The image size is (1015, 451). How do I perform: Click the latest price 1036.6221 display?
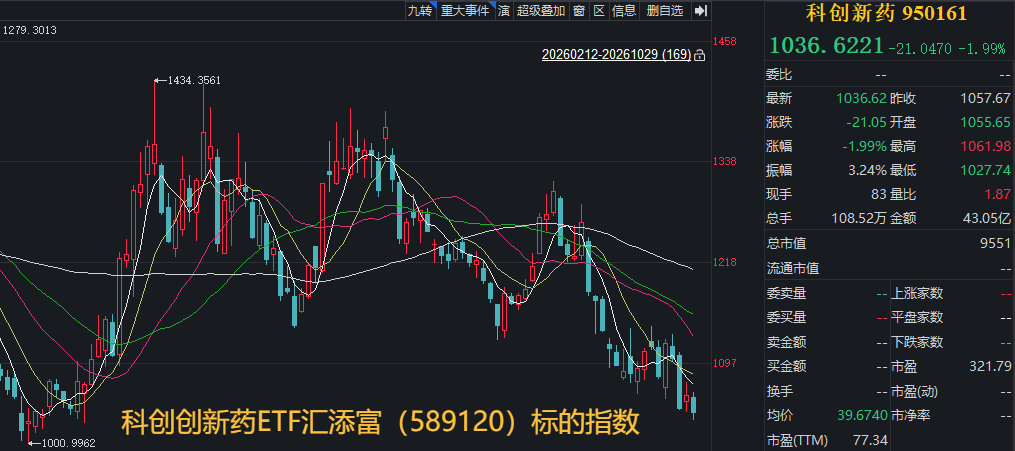(x=827, y=45)
